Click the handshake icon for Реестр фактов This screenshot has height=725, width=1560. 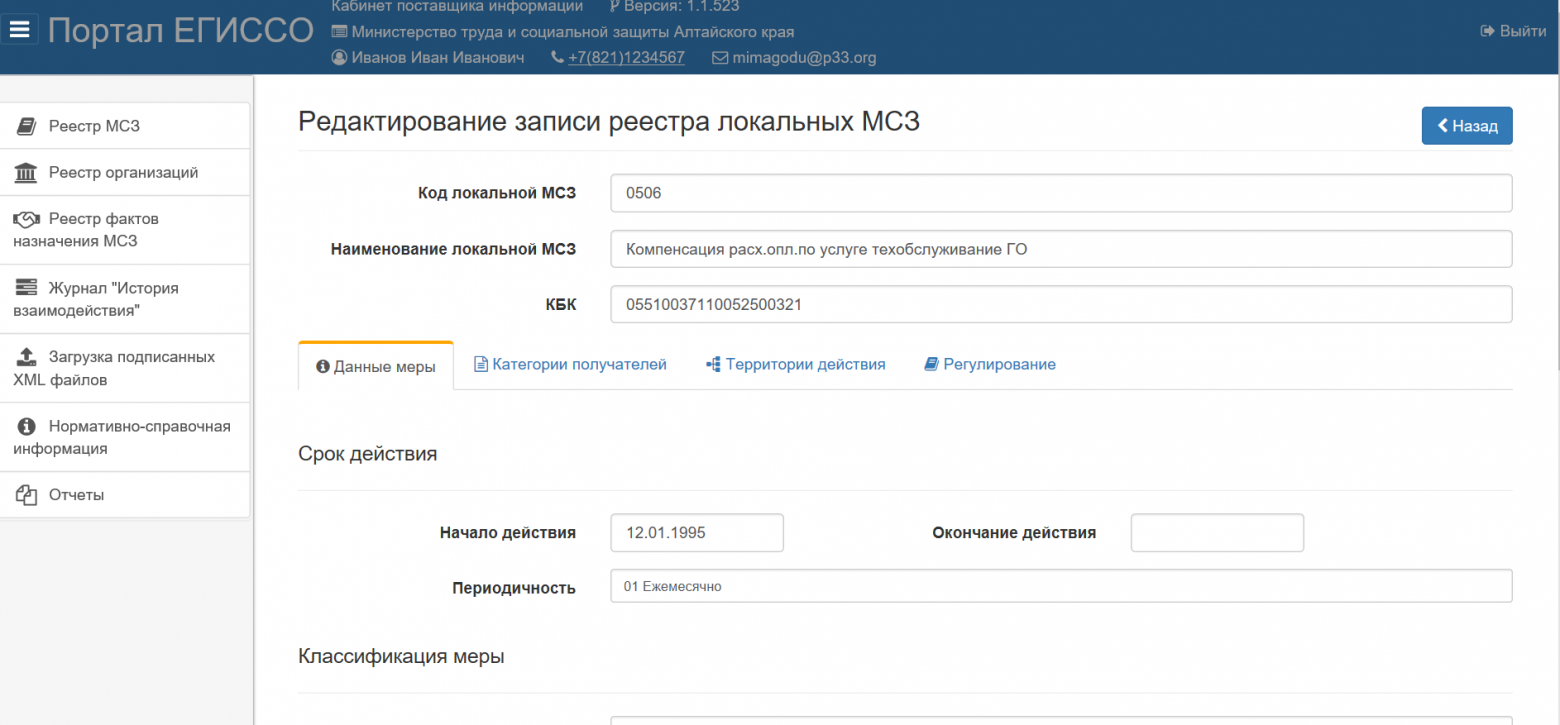(27, 219)
